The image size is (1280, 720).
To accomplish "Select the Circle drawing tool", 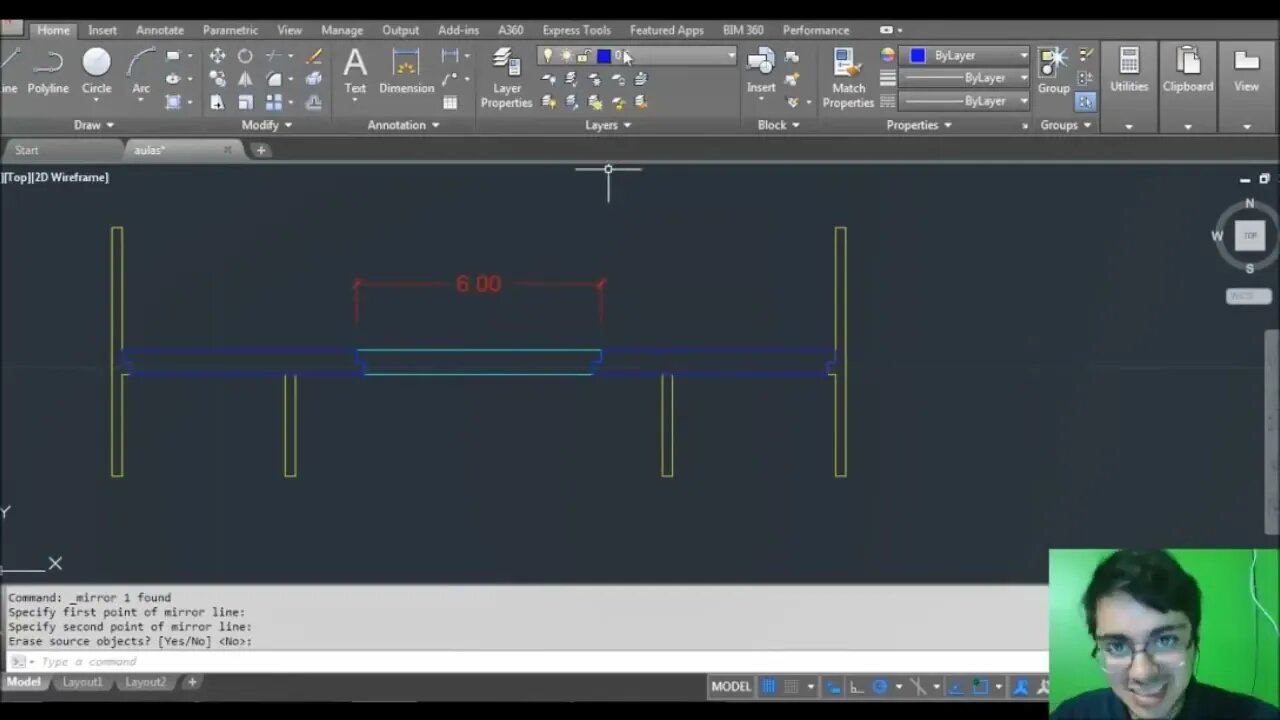I will [96, 71].
